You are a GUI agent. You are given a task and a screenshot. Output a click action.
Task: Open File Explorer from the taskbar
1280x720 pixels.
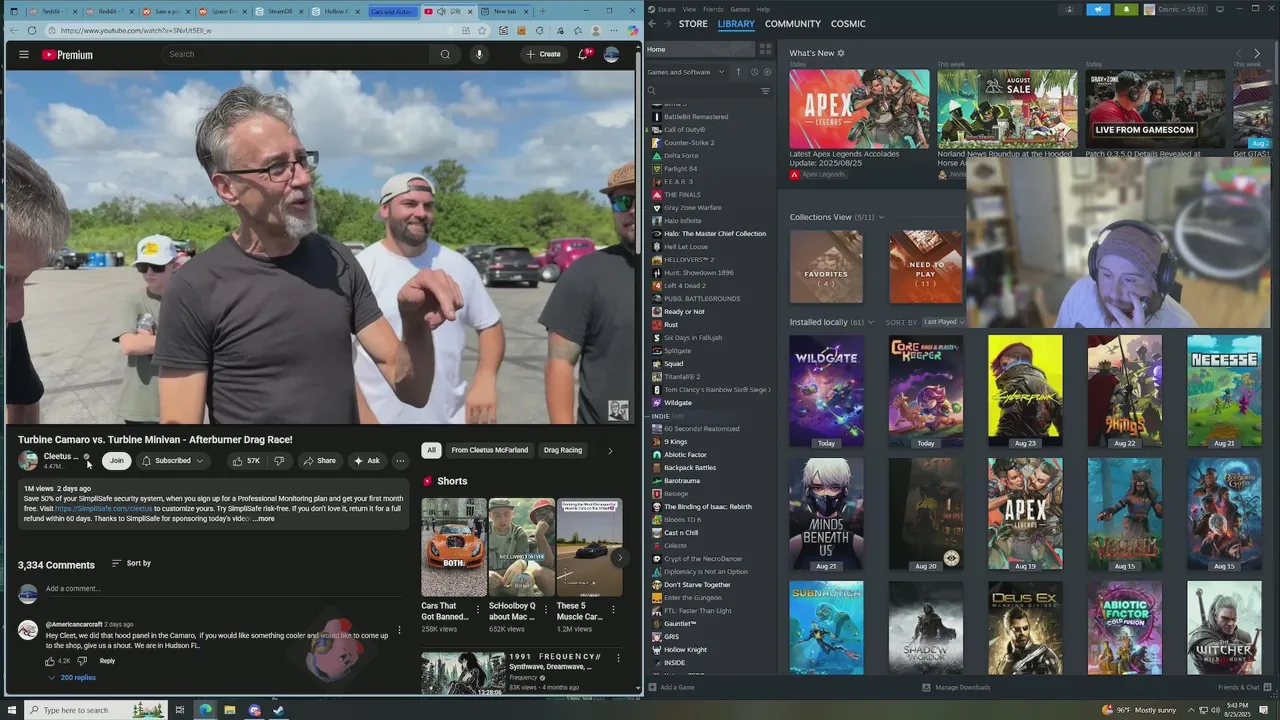click(229, 710)
